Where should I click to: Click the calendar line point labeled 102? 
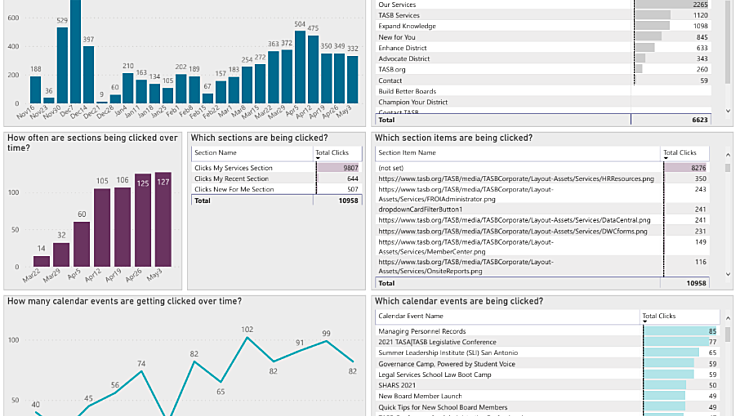(247, 342)
